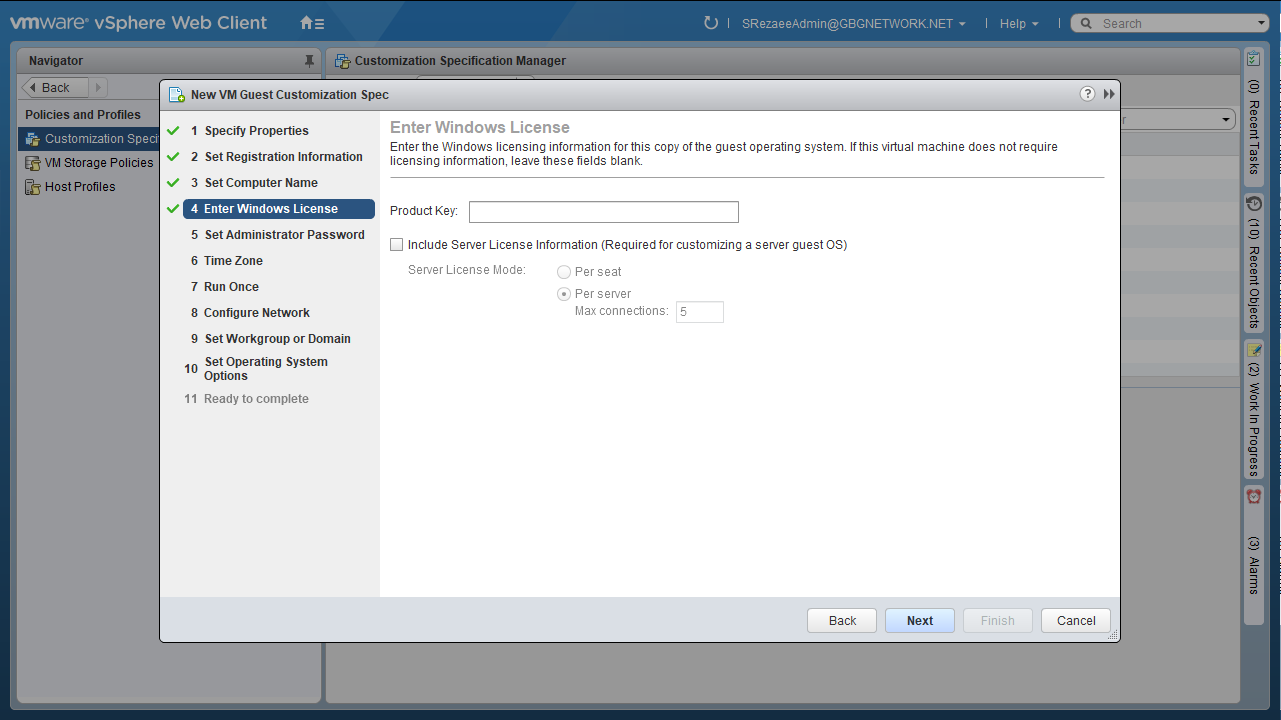Click the double-arrow expand icon in dialog header

1109,94
